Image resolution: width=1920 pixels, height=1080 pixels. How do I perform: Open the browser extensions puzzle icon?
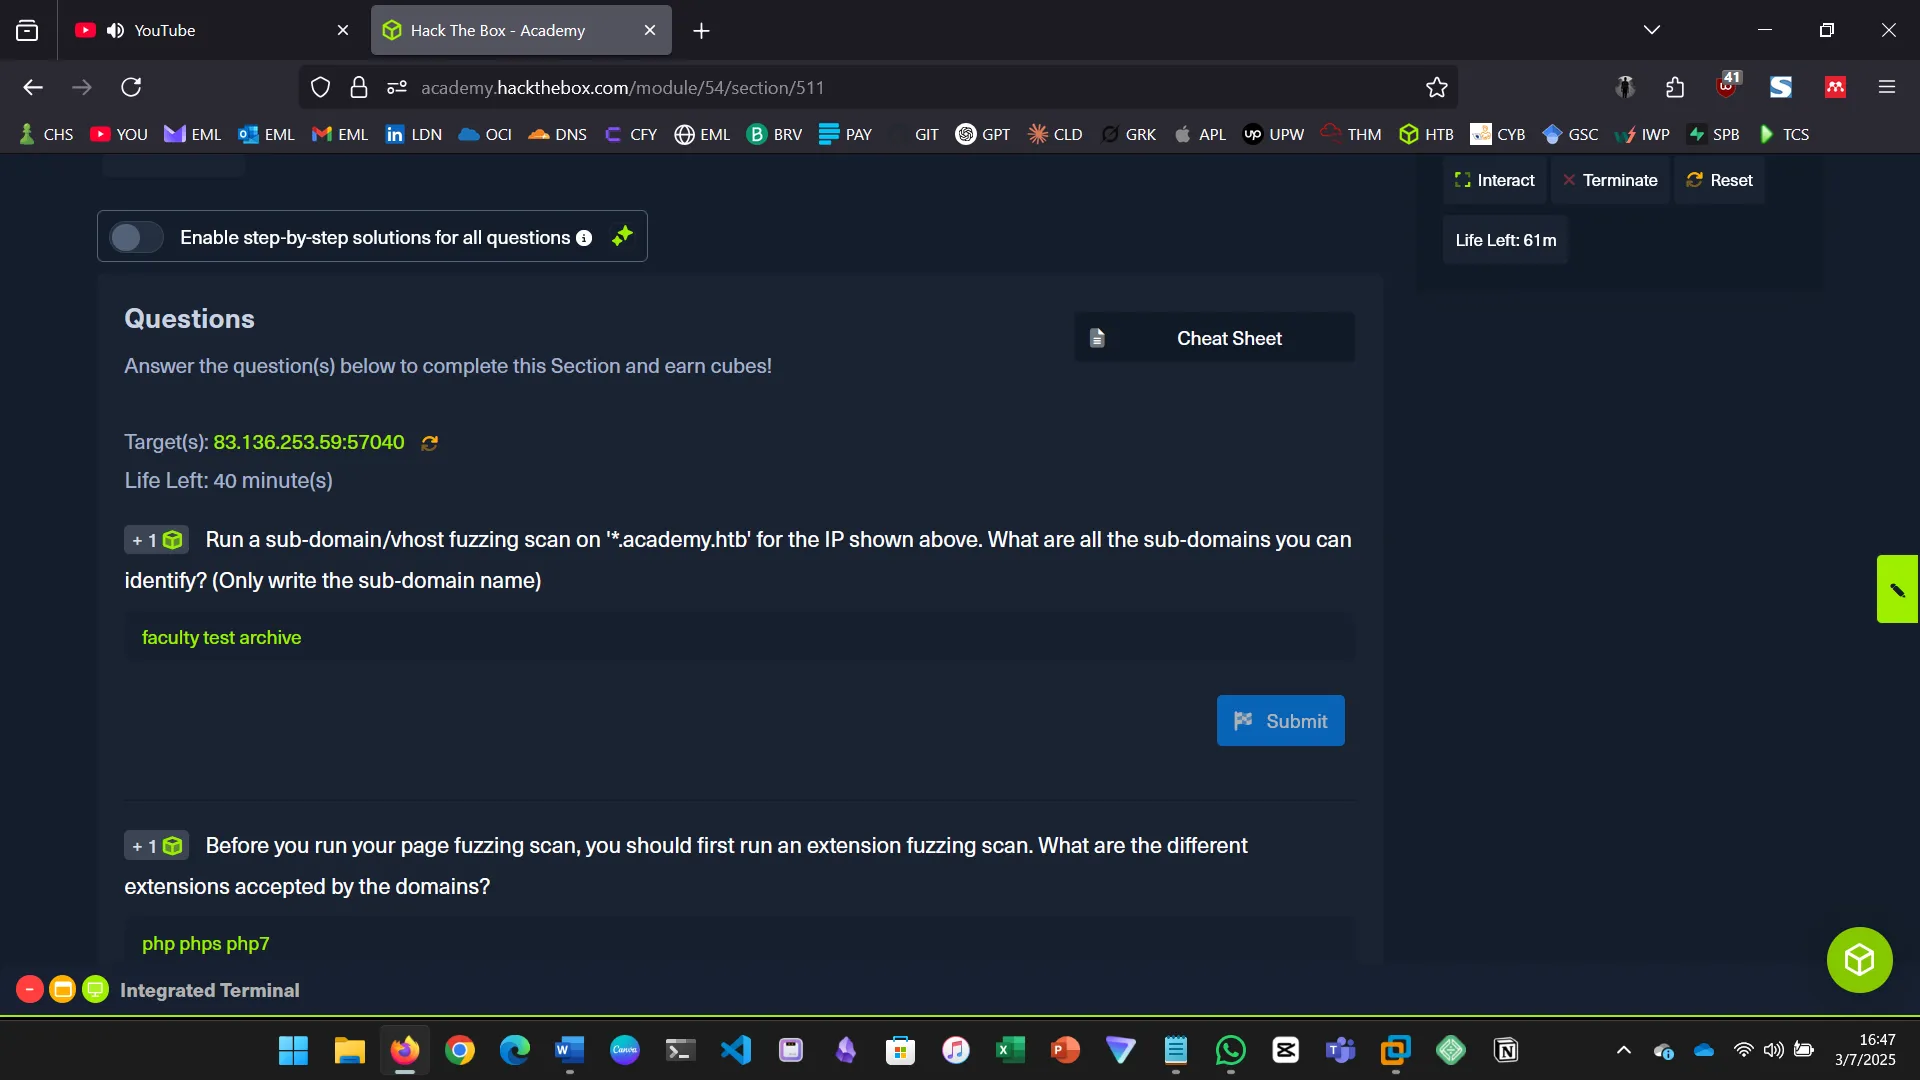[1675, 88]
